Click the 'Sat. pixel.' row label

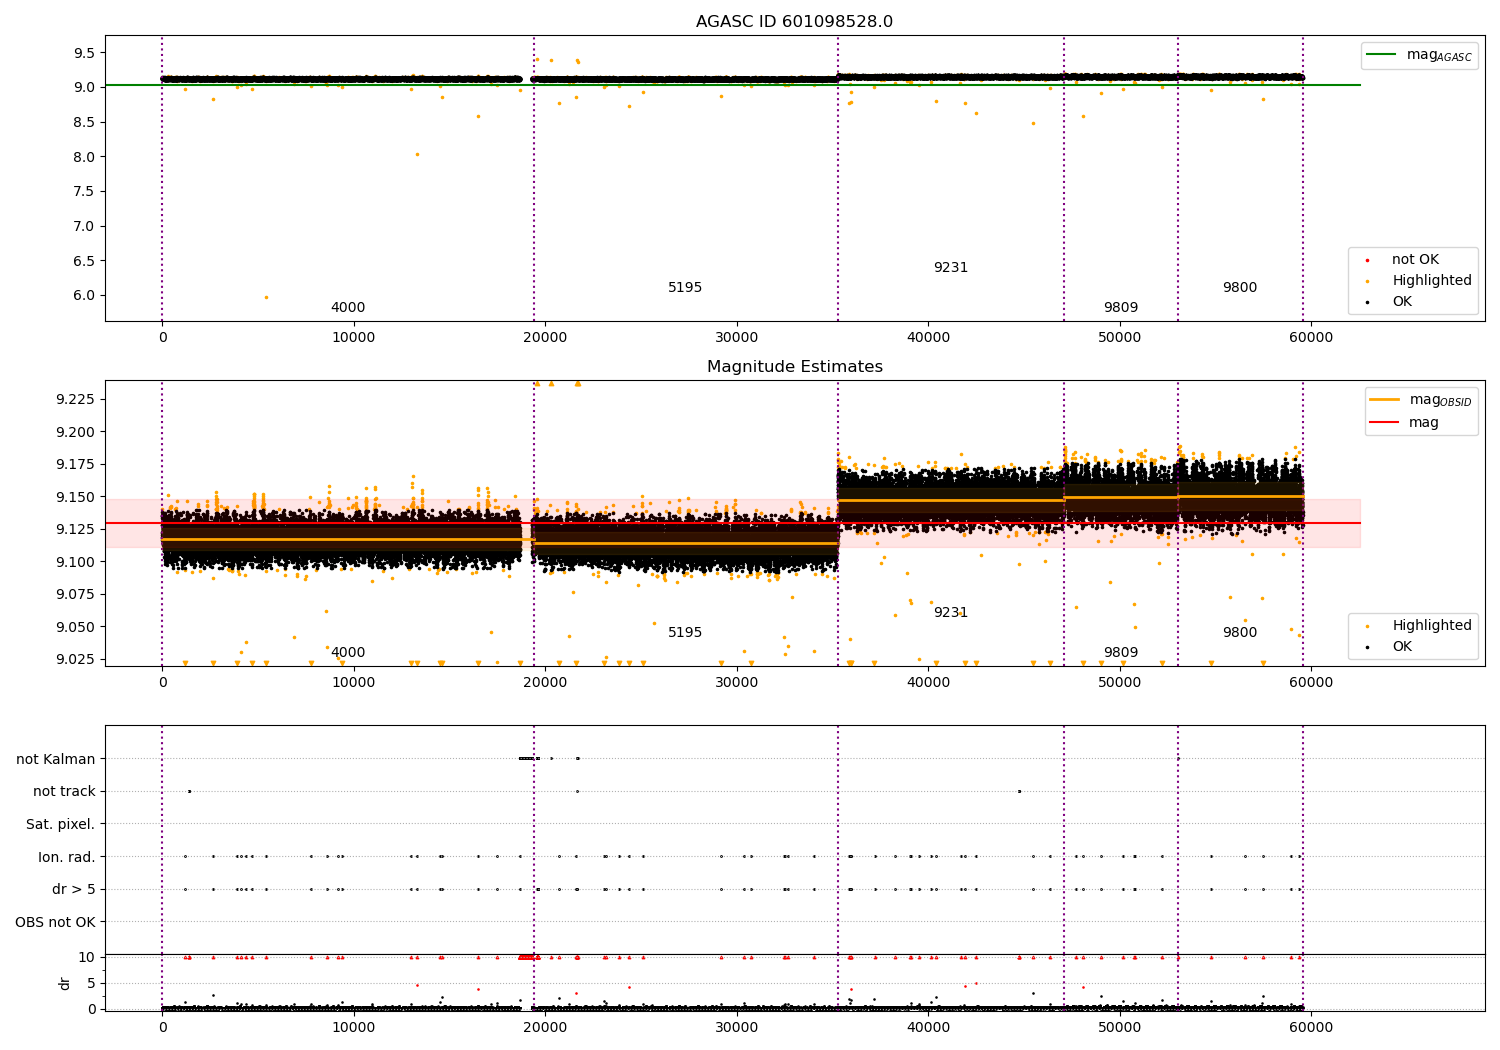[x=61, y=824]
